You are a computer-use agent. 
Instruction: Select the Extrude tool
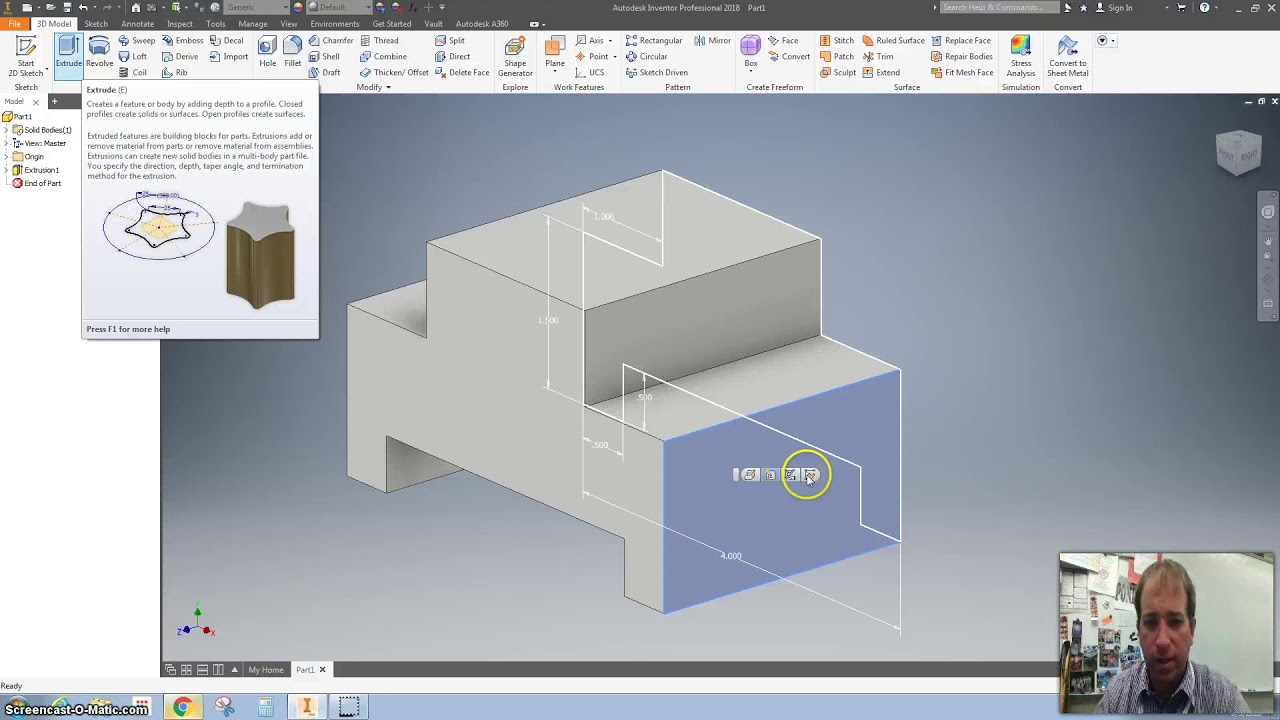[x=68, y=52]
